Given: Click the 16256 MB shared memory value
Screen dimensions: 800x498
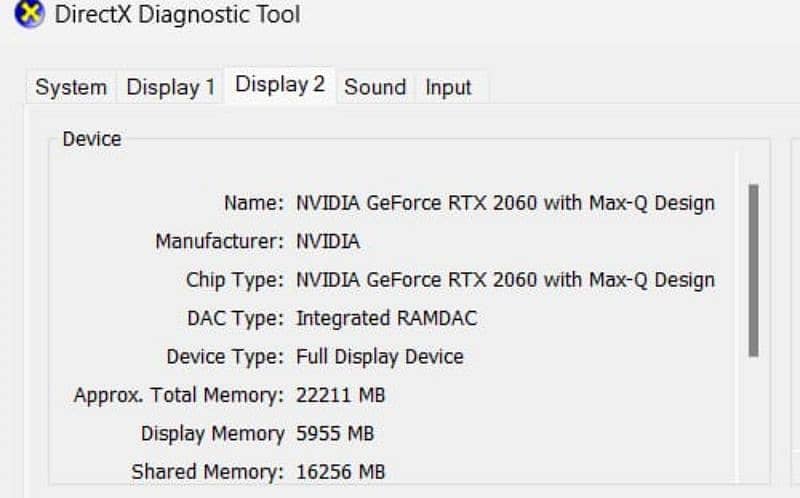Looking at the screenshot, I should [340, 471].
